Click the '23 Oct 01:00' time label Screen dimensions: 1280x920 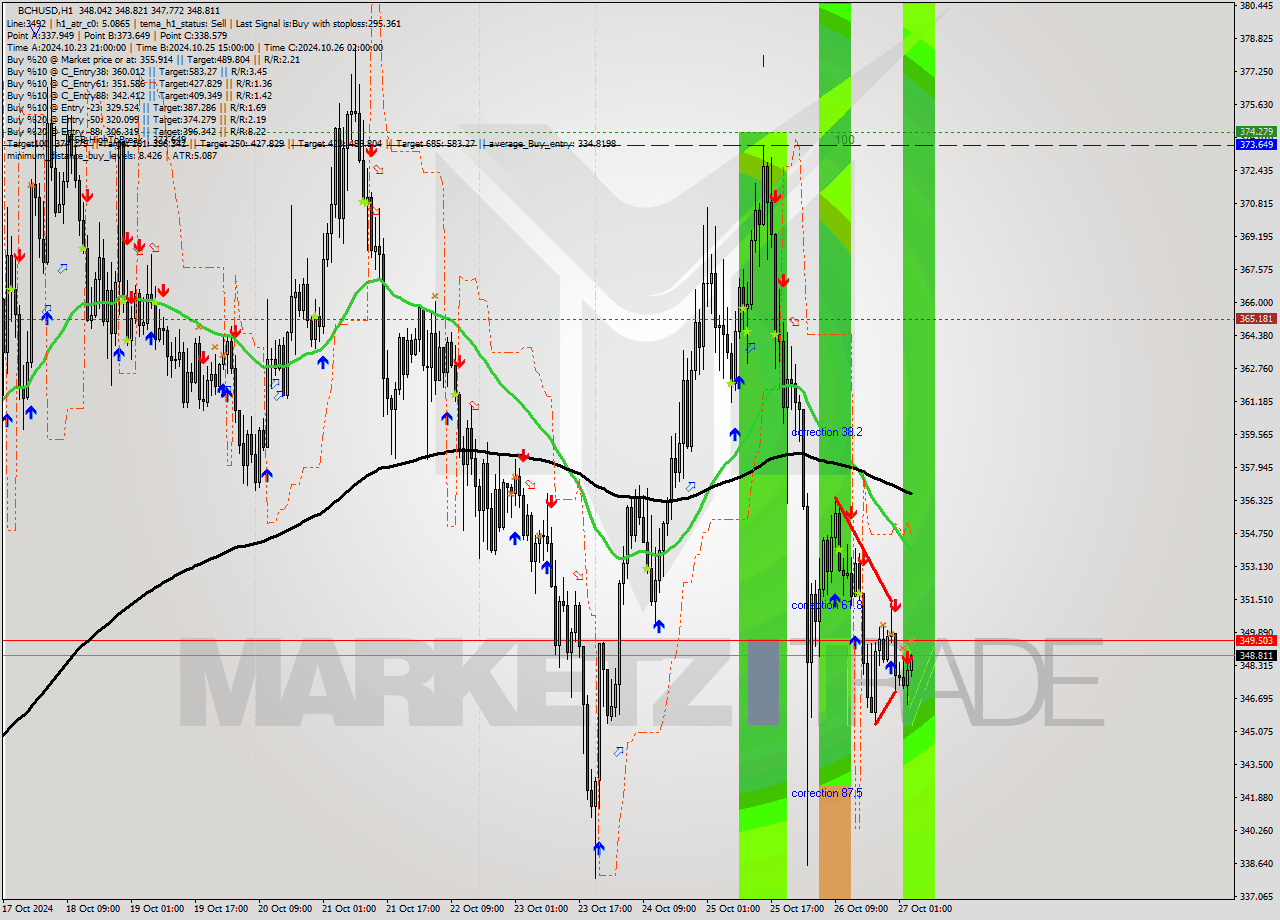click(x=540, y=909)
